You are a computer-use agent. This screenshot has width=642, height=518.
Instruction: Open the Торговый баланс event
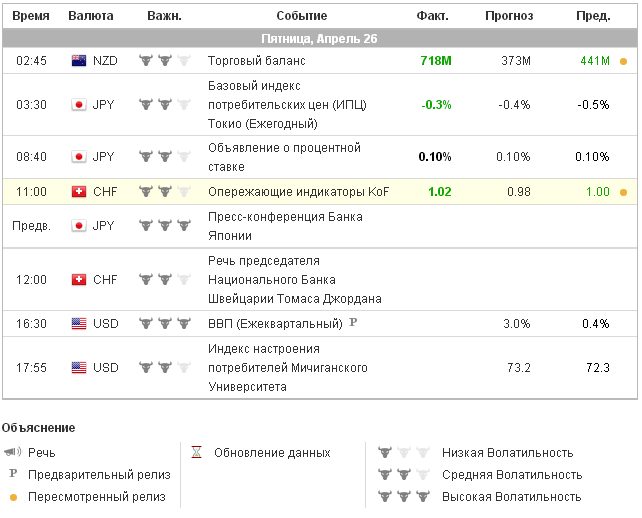[241, 61]
